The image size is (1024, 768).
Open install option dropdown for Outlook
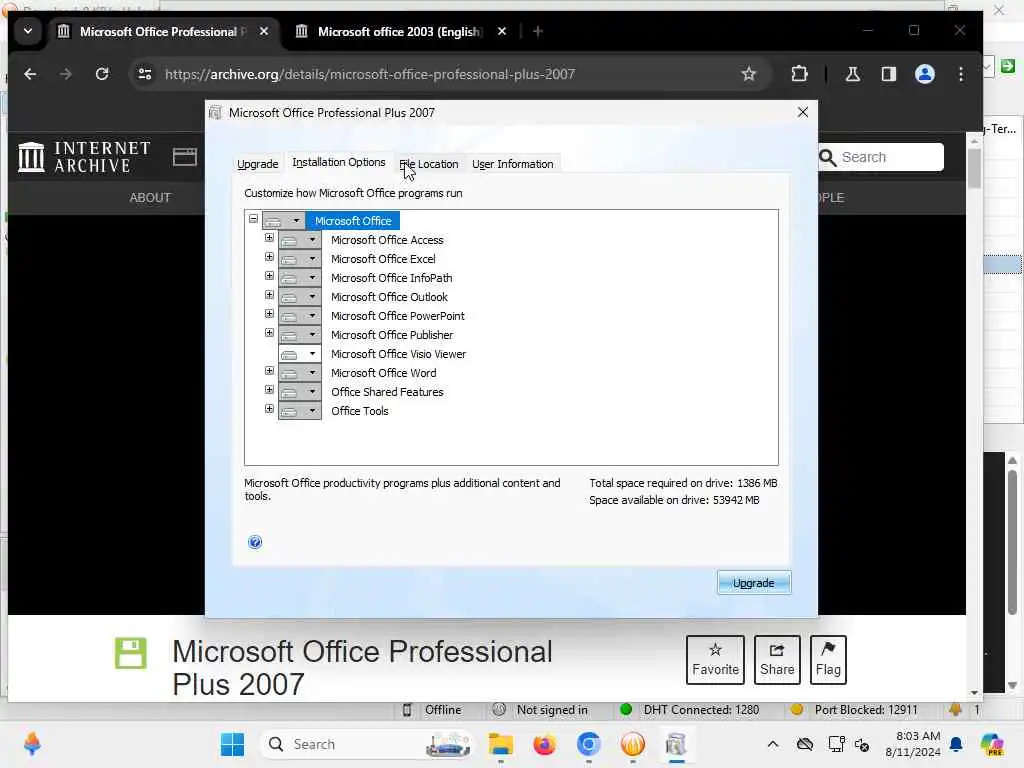(x=300, y=297)
